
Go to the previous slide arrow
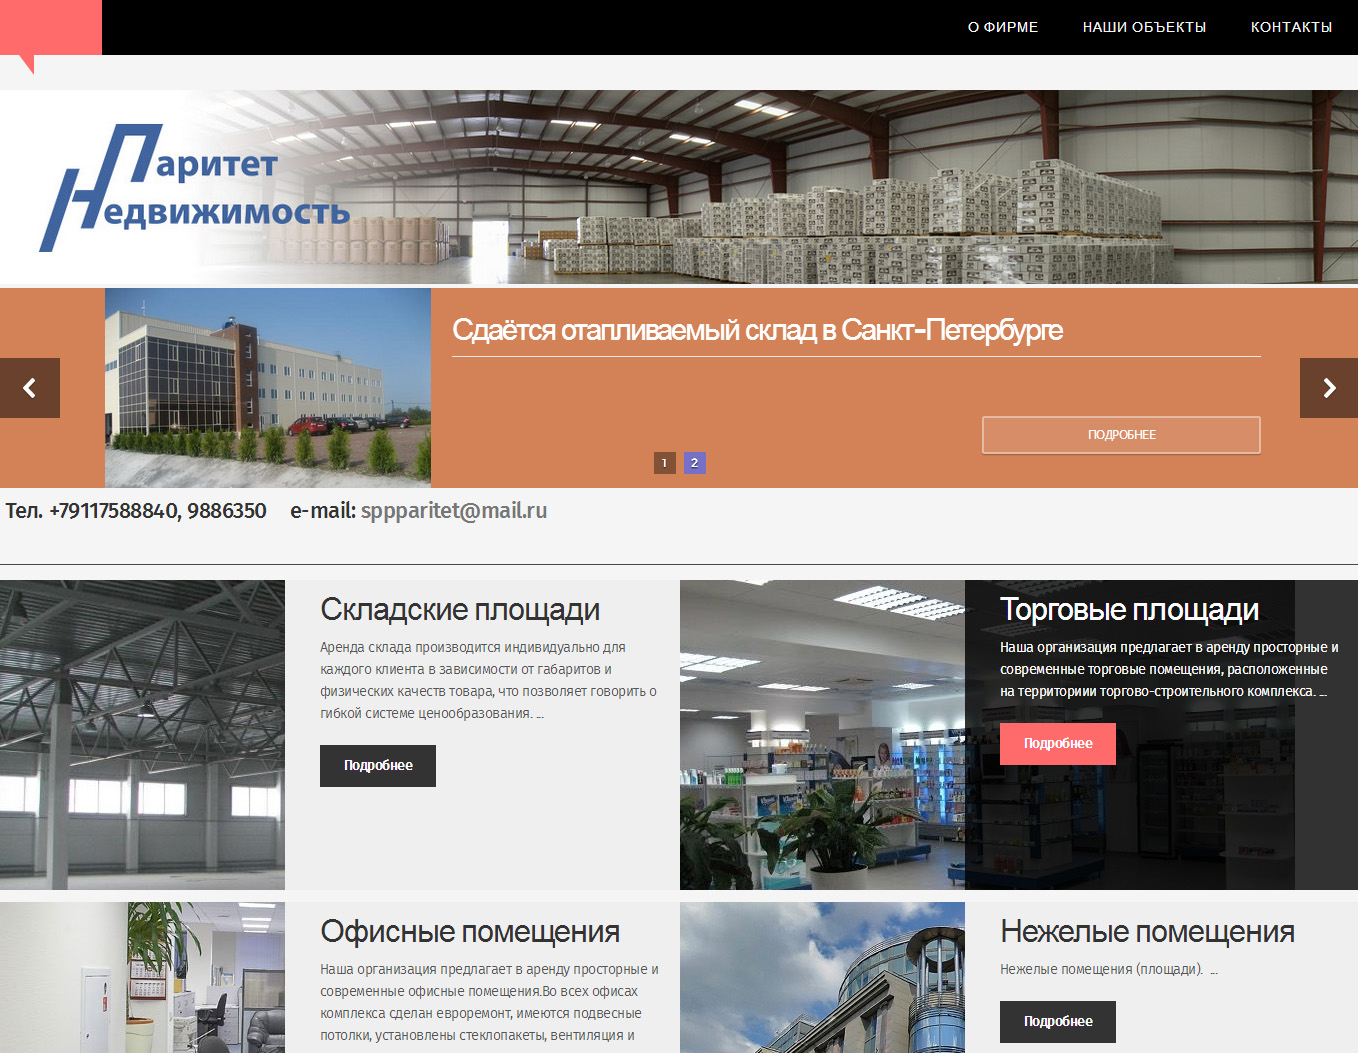pos(30,388)
